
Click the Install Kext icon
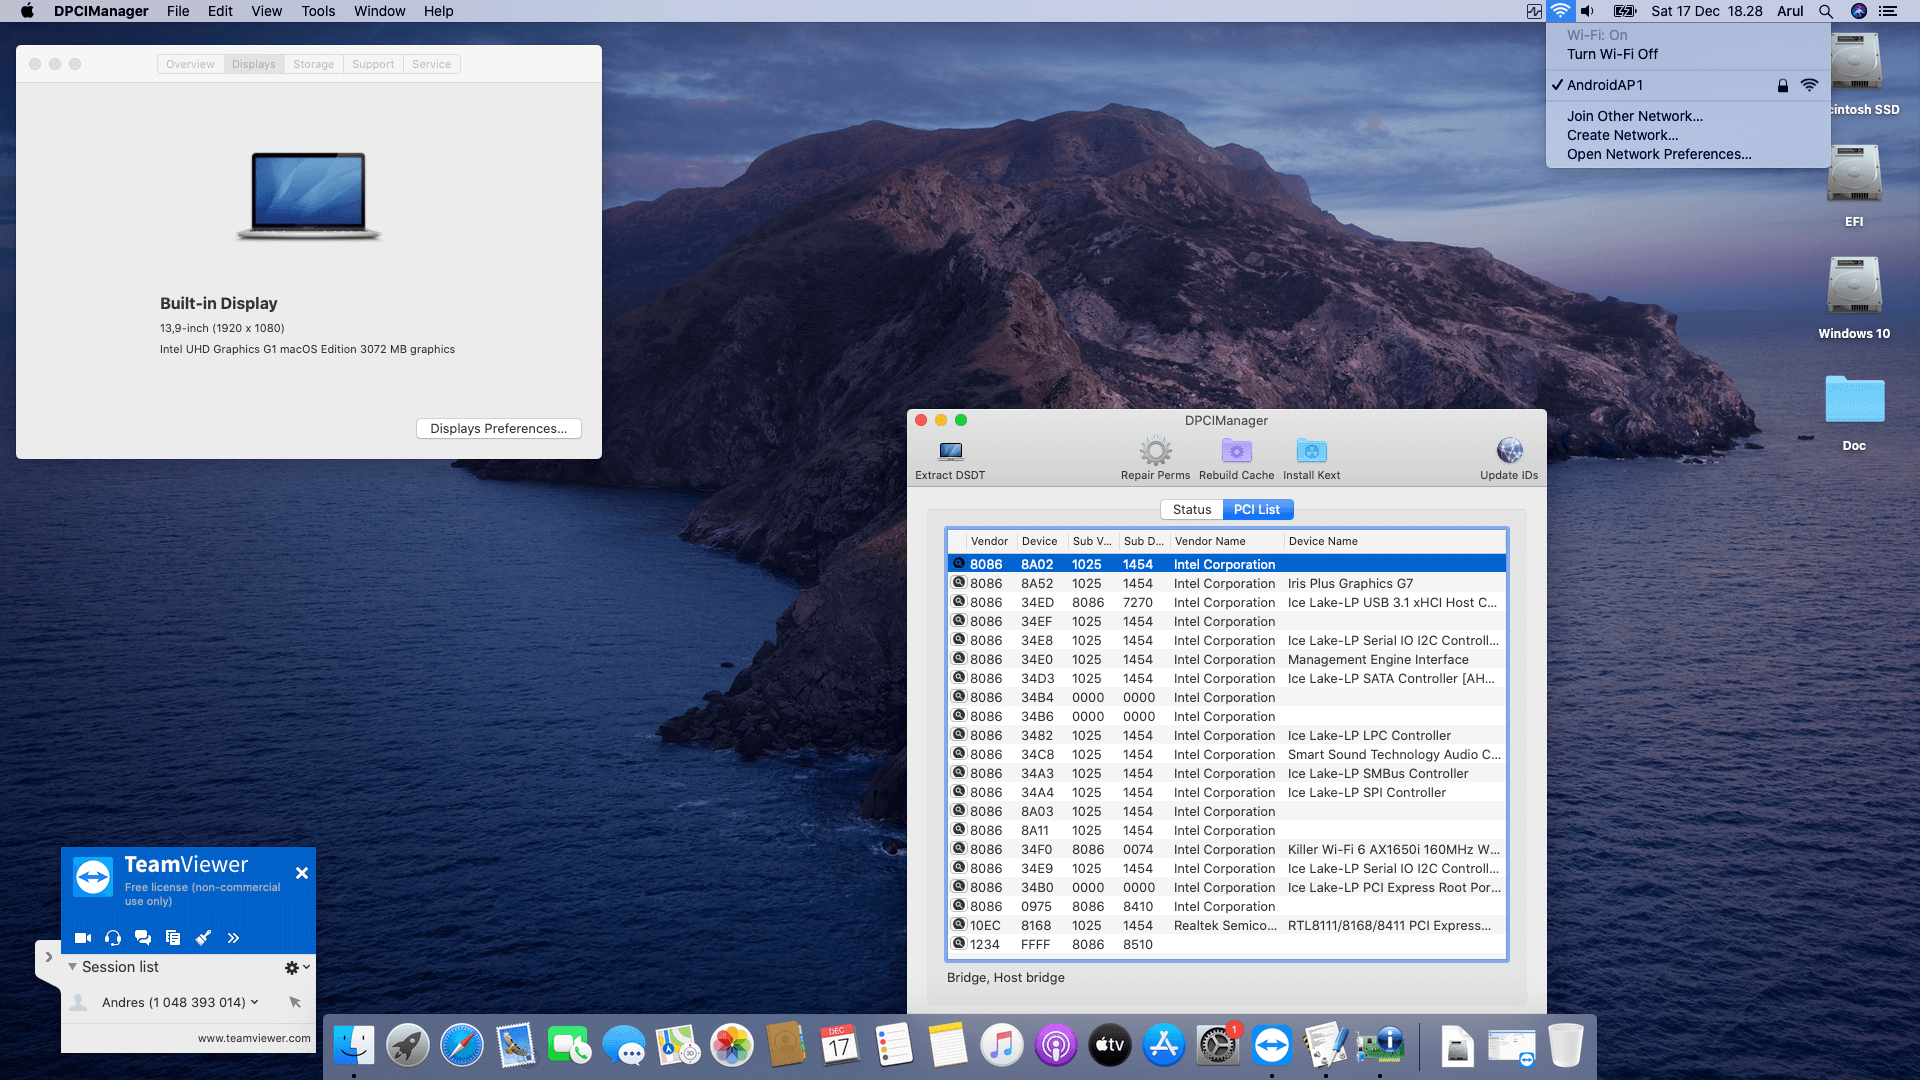(x=1311, y=452)
